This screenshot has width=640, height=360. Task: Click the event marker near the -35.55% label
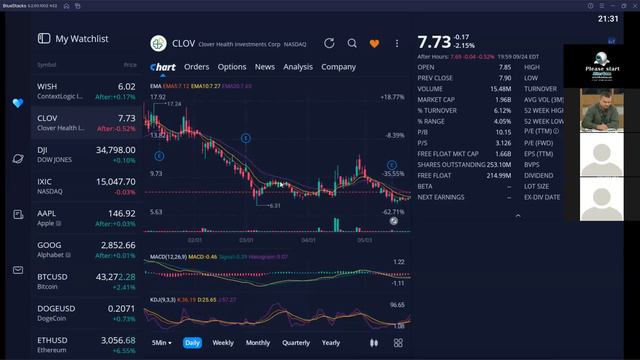point(391,165)
